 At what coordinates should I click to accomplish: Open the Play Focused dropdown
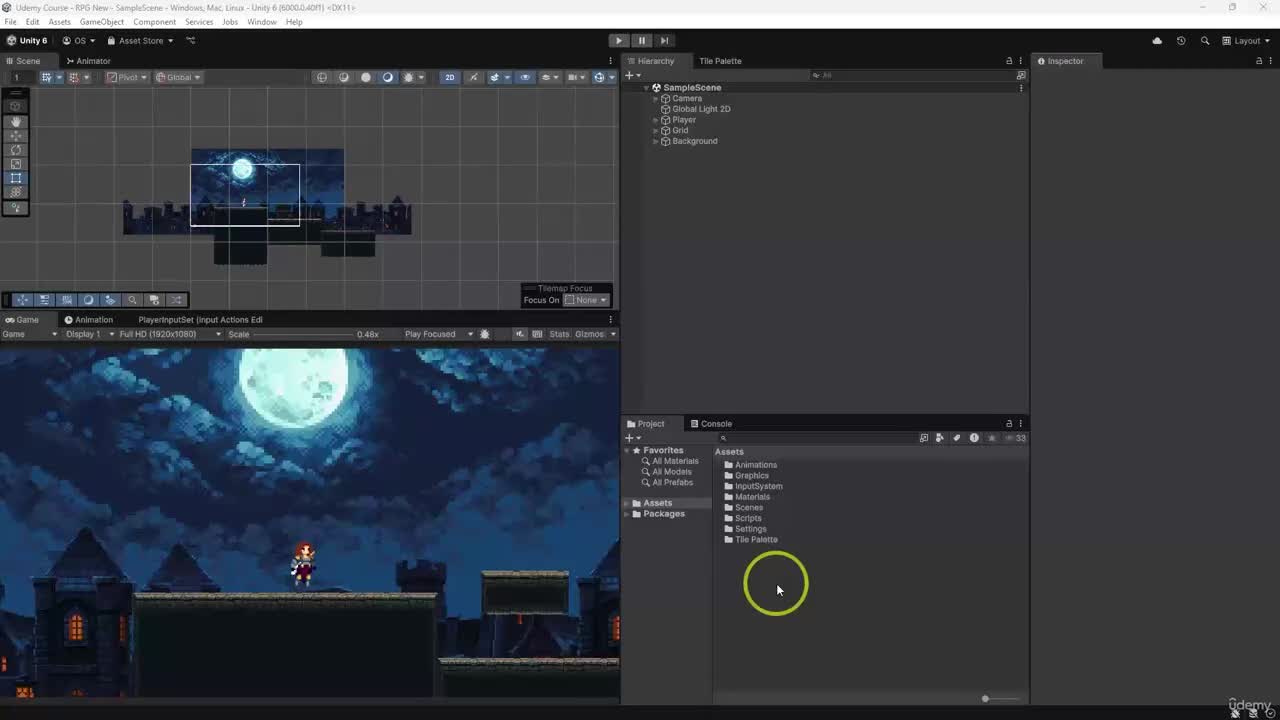click(x=439, y=334)
